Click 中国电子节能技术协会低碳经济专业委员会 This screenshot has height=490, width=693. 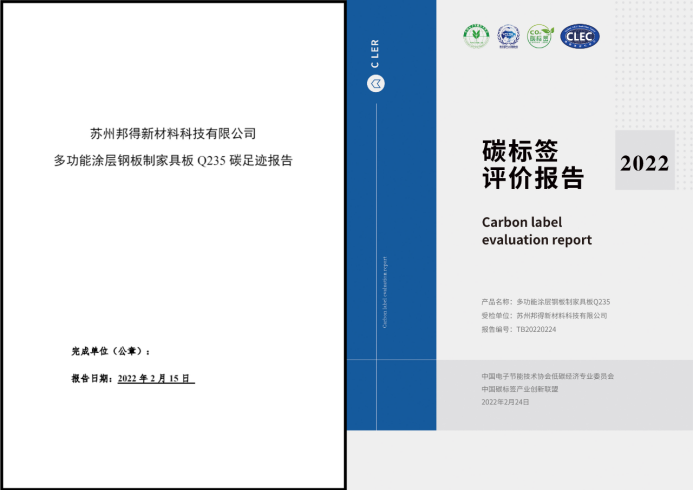(548, 376)
